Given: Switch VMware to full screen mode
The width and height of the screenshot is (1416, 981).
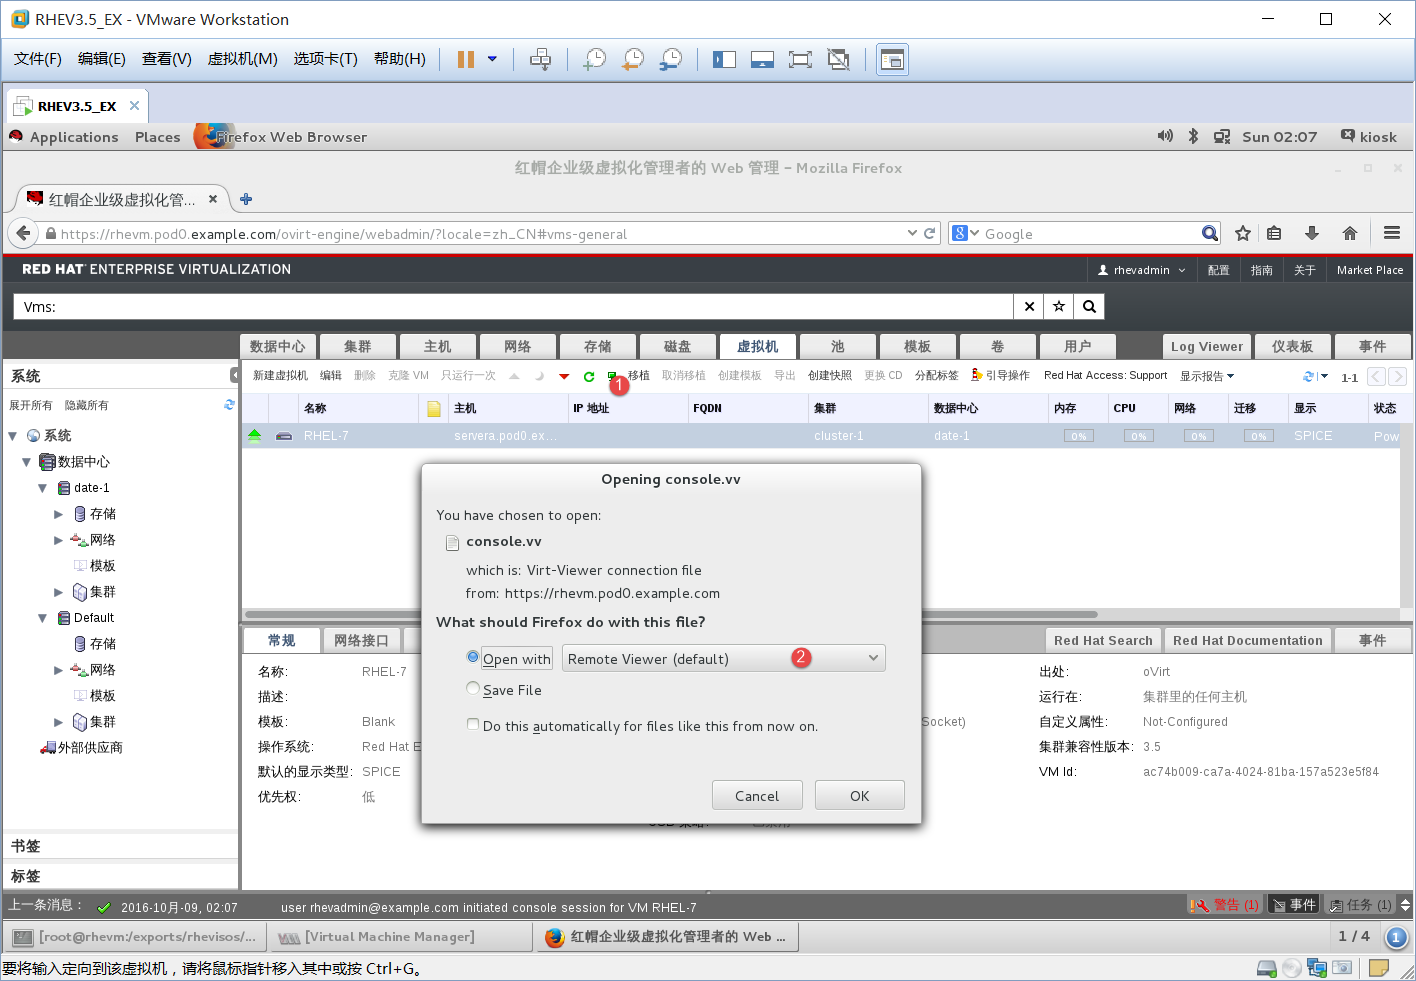Looking at the screenshot, I should point(800,59).
